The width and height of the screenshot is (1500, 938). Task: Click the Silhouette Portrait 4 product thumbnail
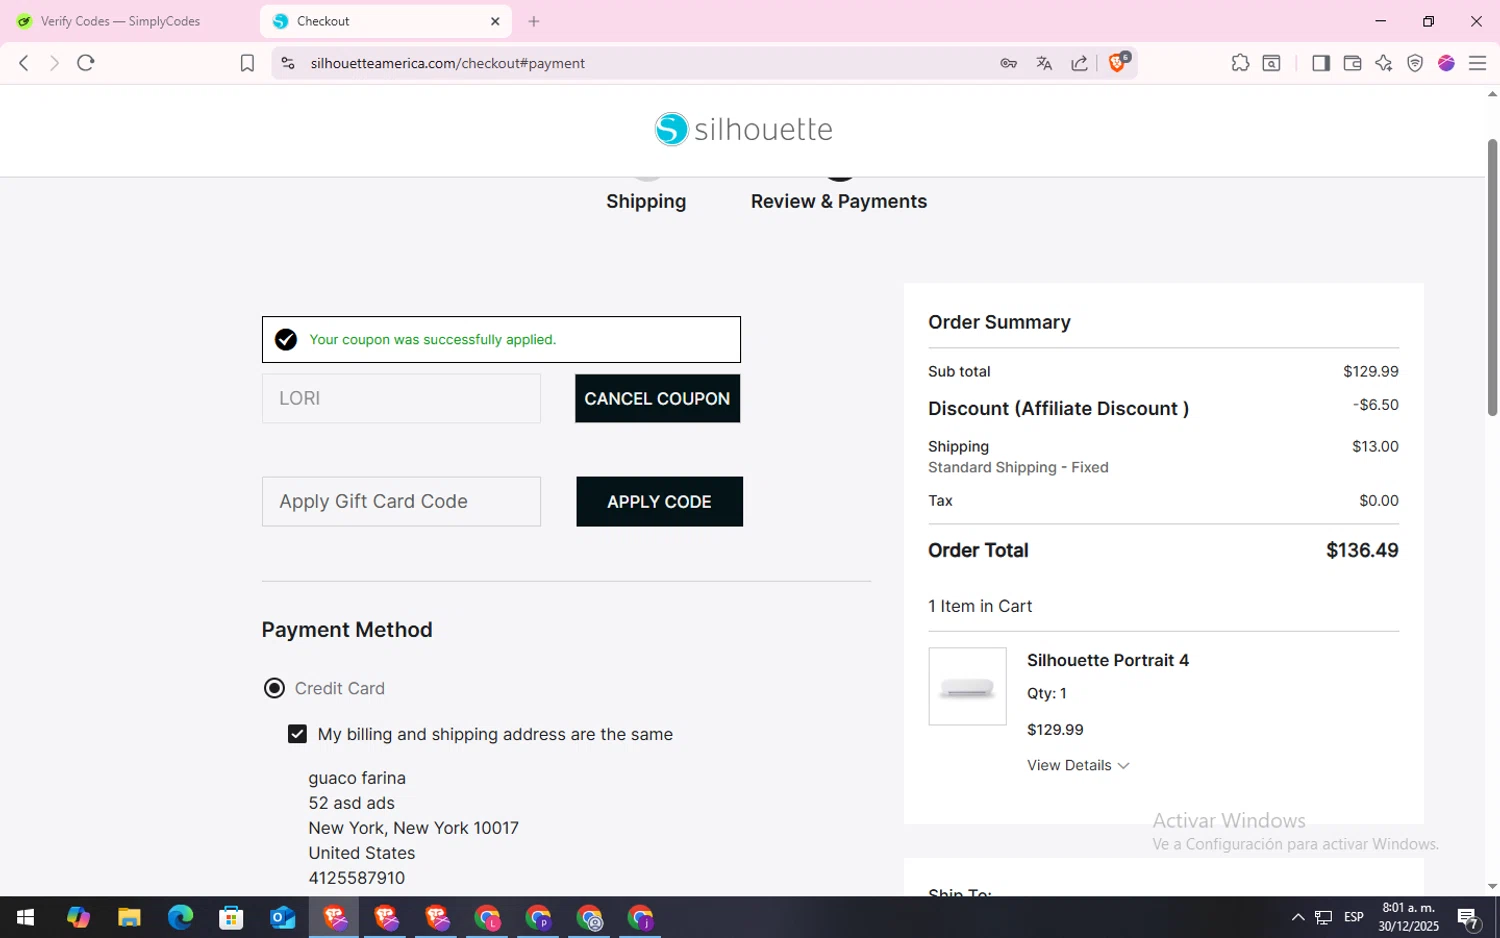click(967, 686)
